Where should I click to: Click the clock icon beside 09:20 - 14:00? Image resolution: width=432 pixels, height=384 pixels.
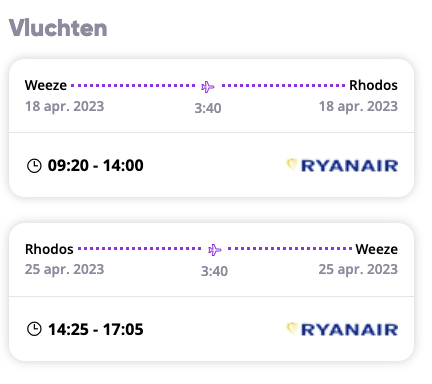tap(34, 166)
